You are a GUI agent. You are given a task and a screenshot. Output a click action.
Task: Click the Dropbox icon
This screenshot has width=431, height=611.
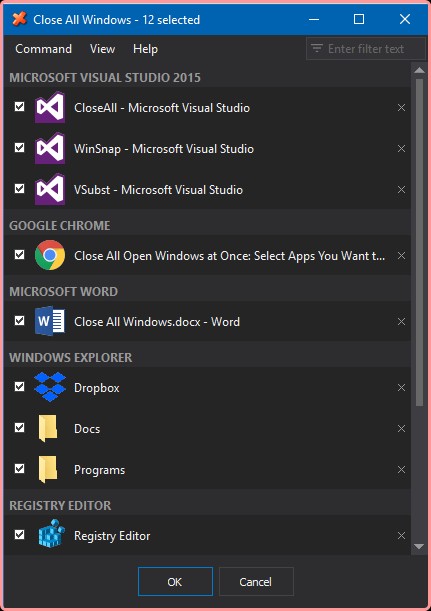pyautogui.click(x=49, y=387)
